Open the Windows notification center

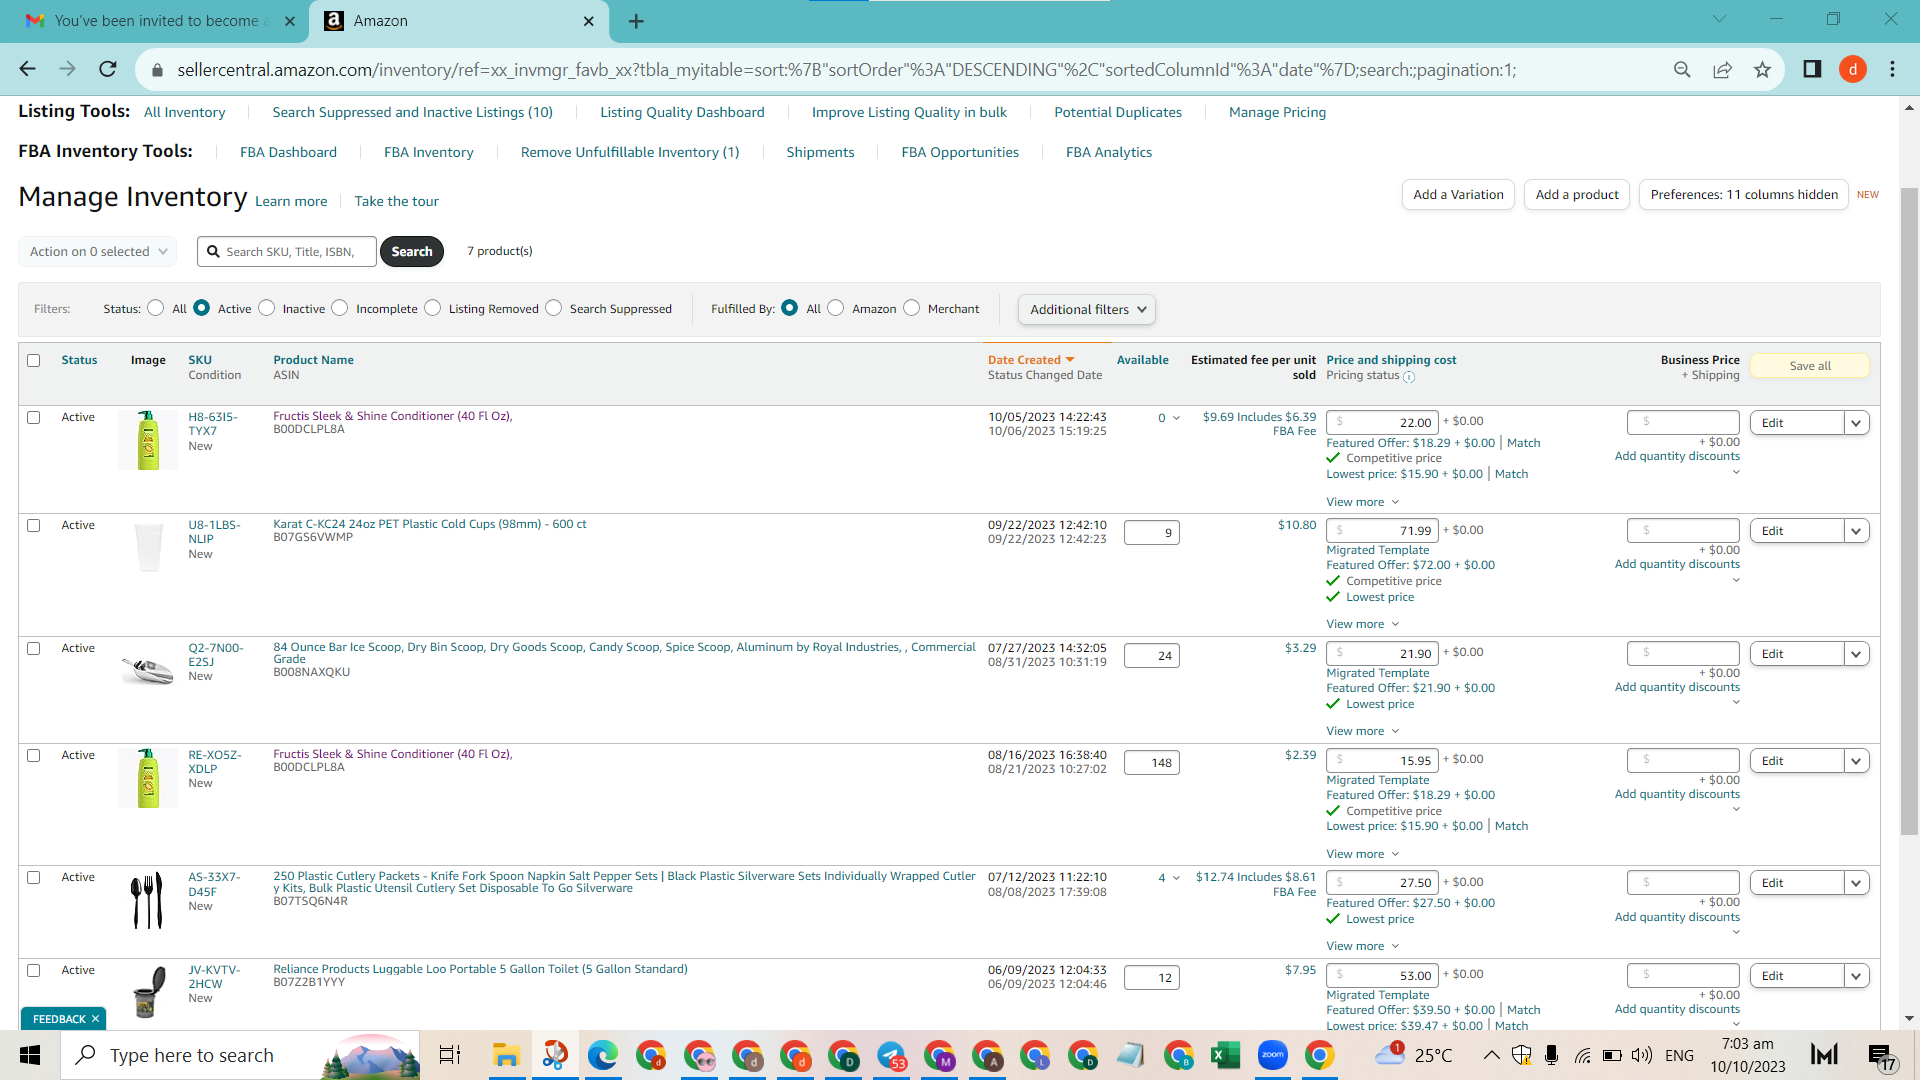tap(1881, 1055)
